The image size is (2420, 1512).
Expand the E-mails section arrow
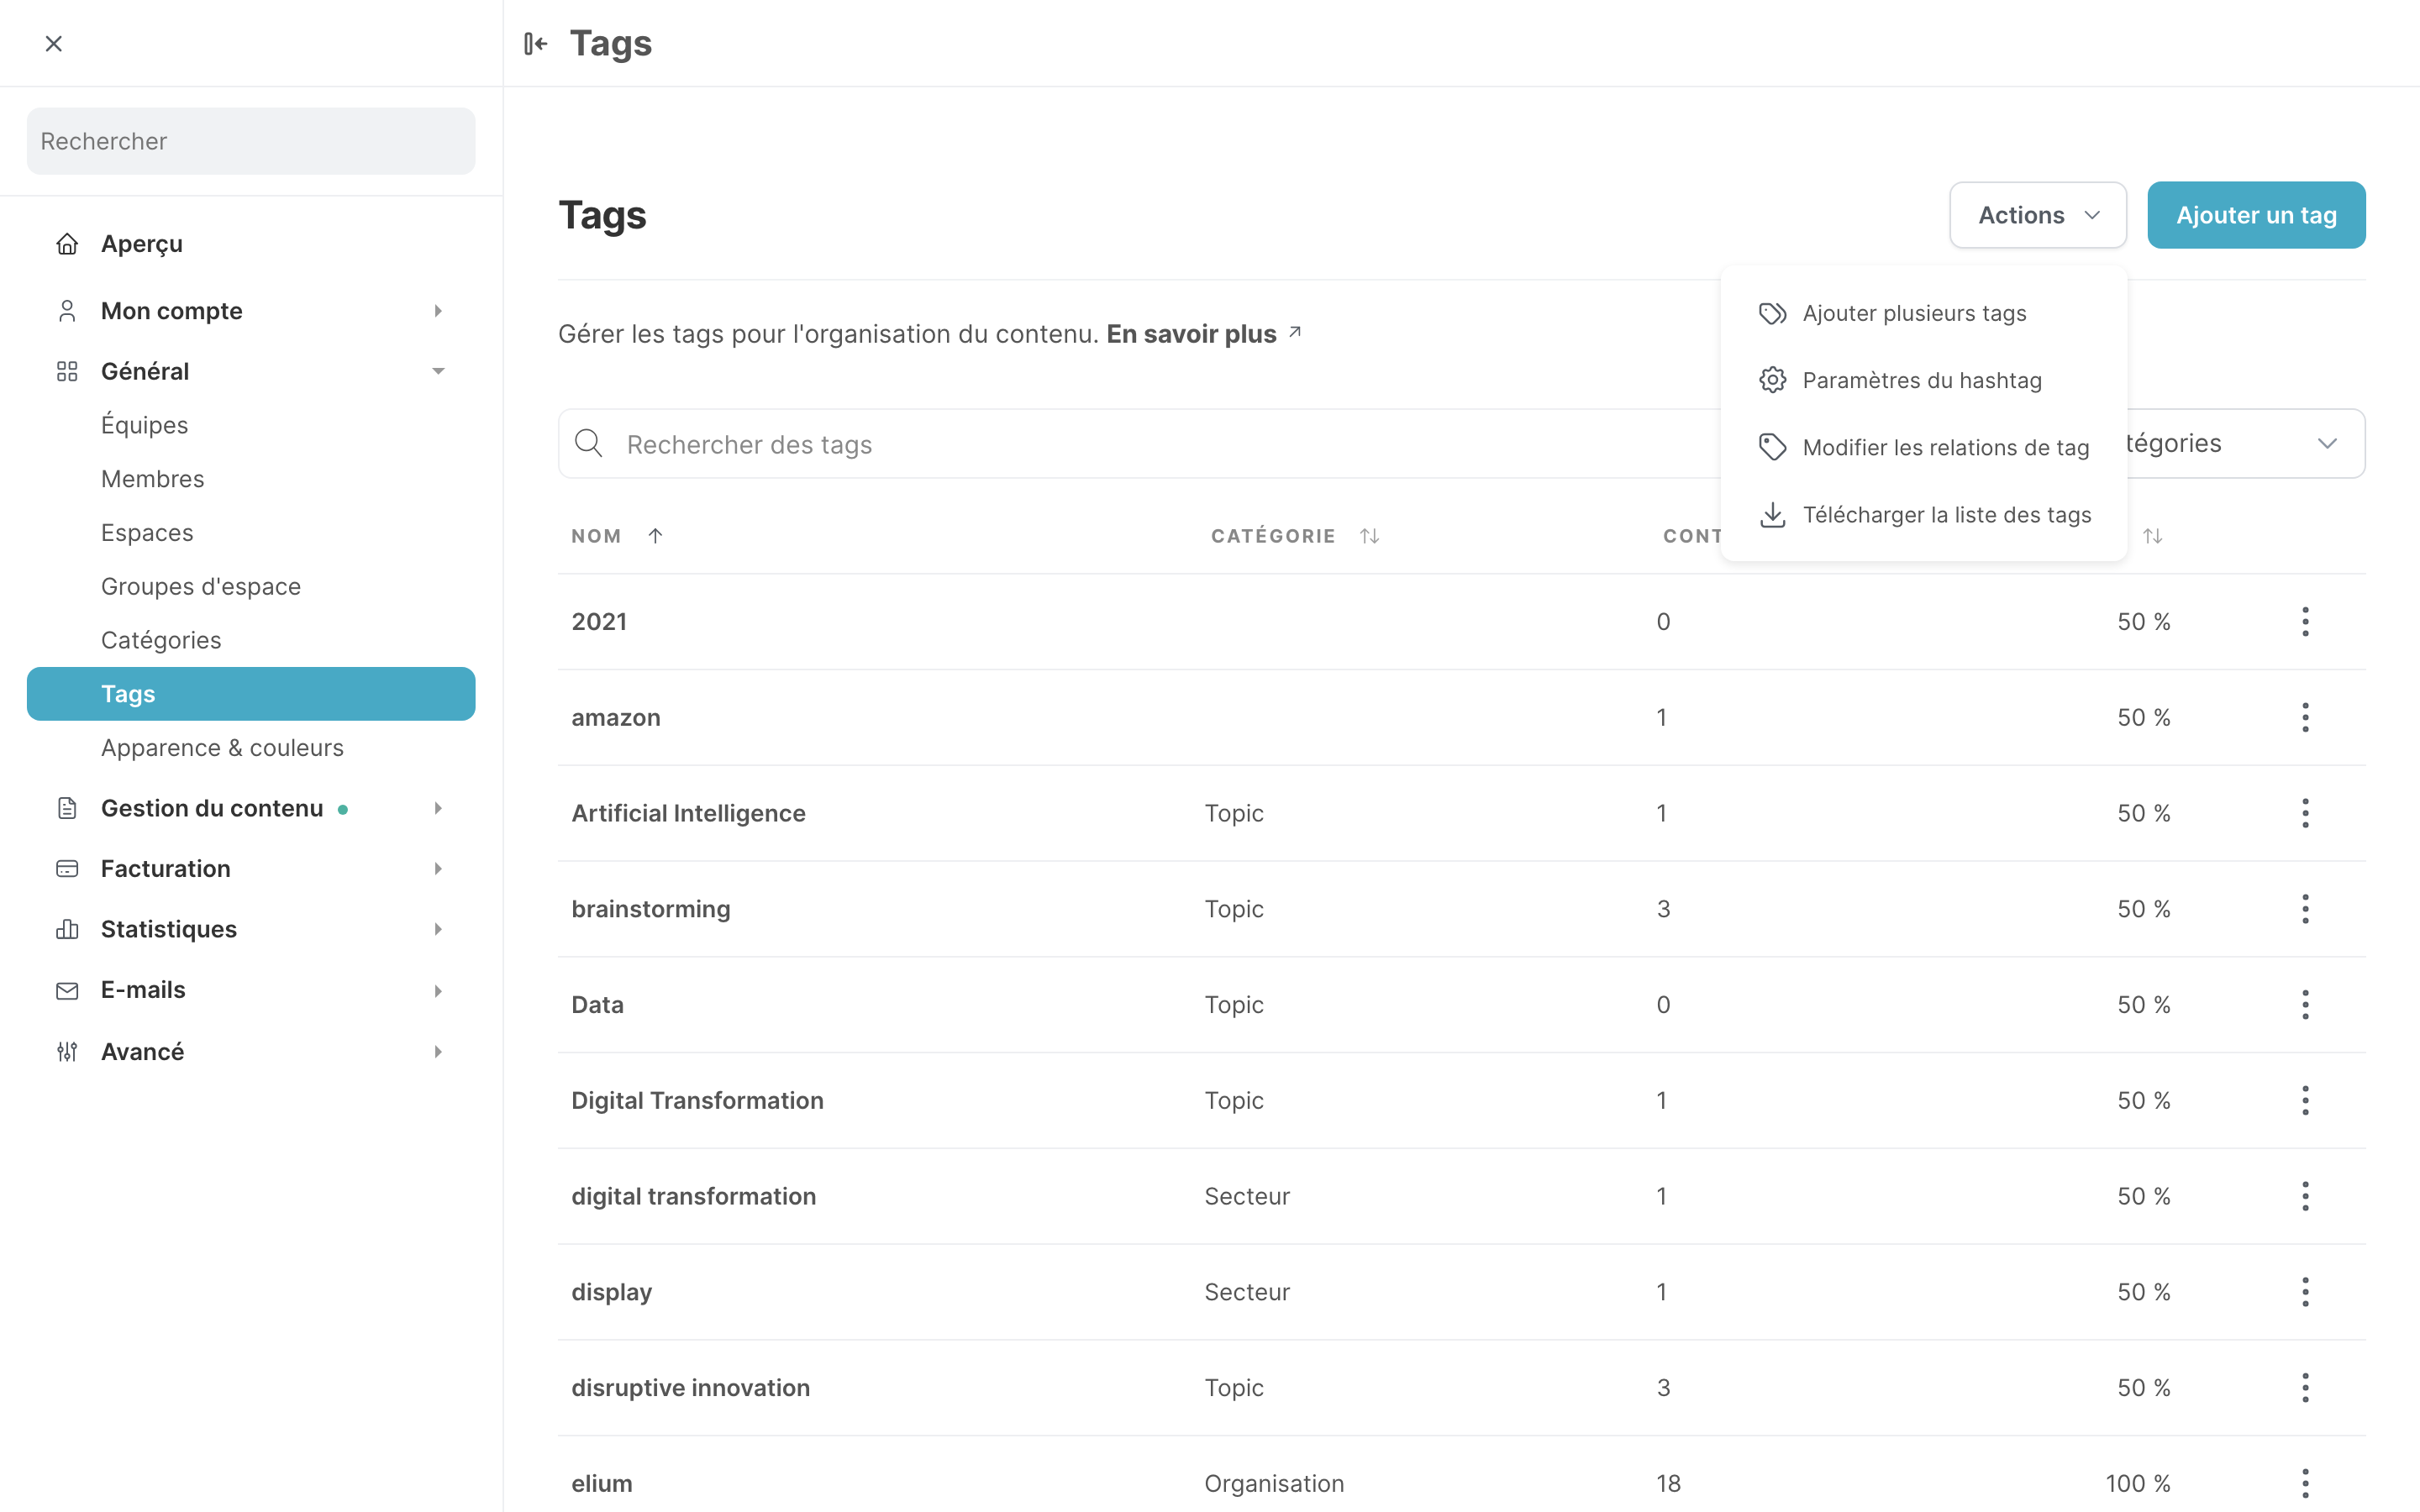click(438, 990)
